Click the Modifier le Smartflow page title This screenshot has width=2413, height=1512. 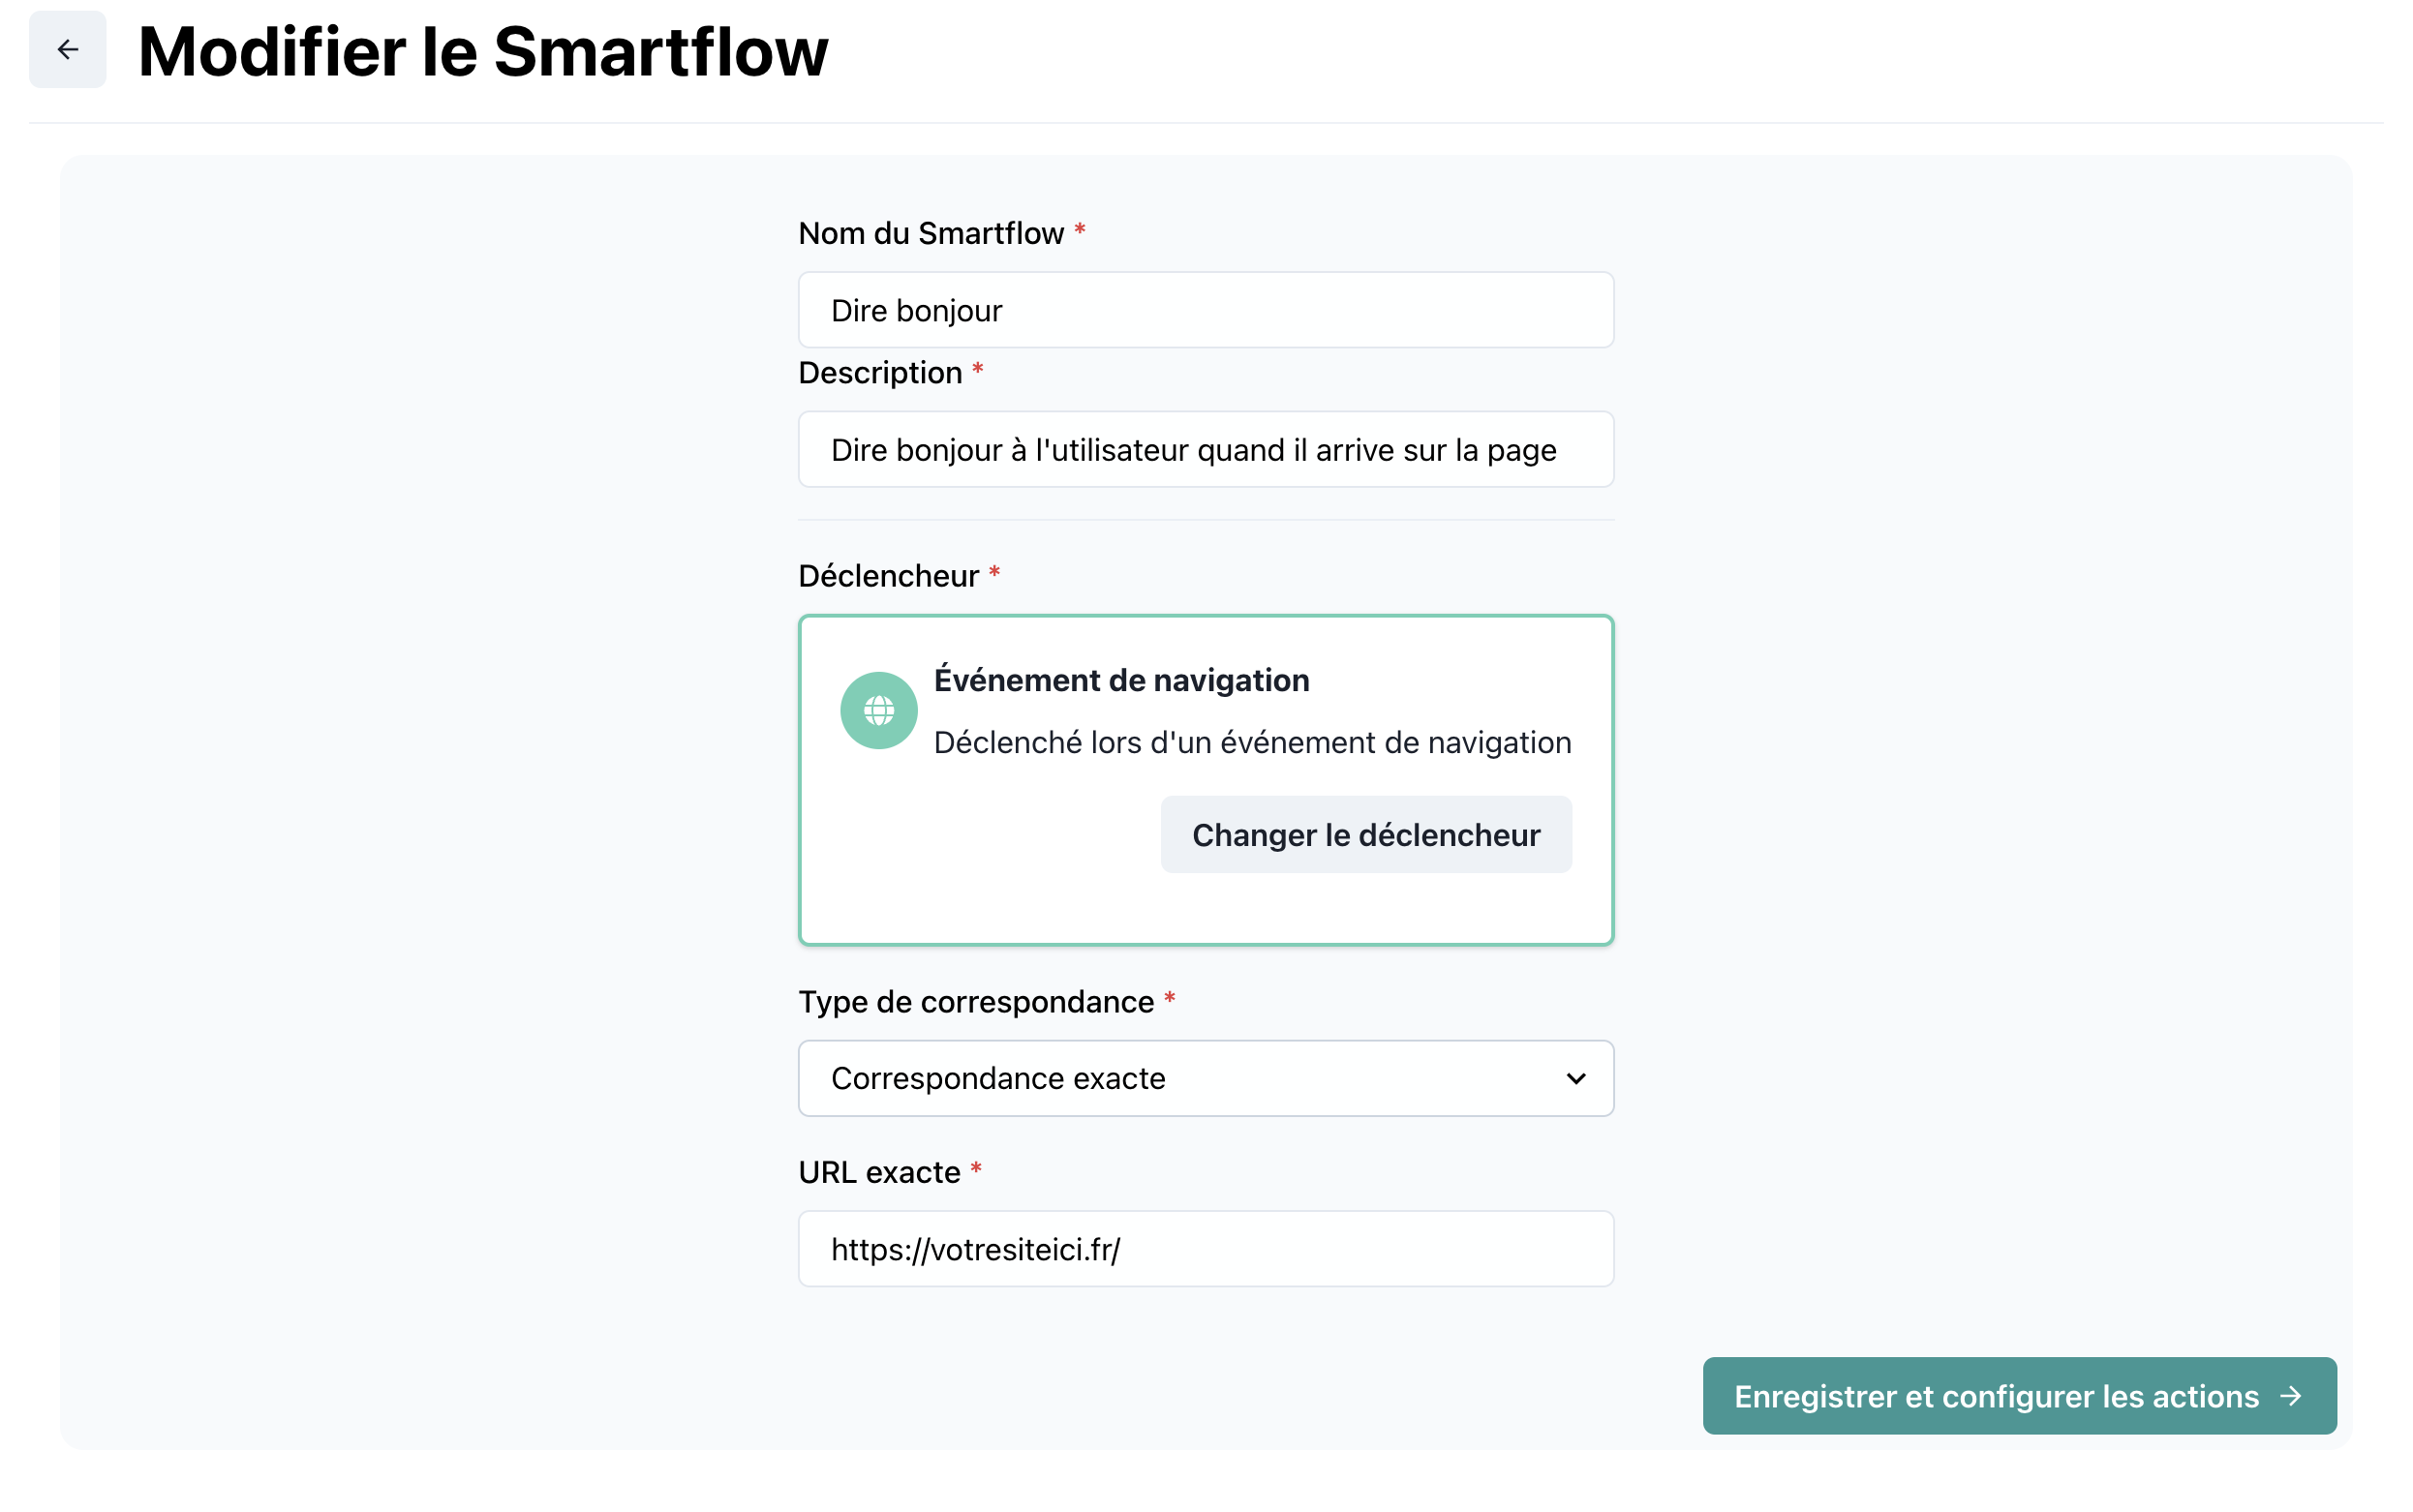(x=483, y=52)
